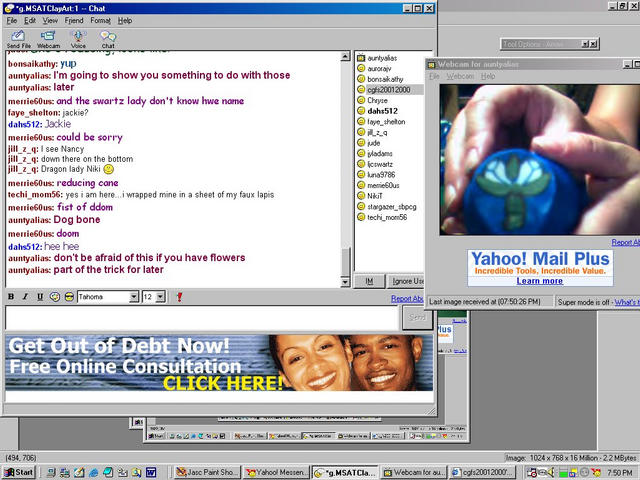Click chat scrollbar up arrow
The image size is (640, 480).
point(345,56)
